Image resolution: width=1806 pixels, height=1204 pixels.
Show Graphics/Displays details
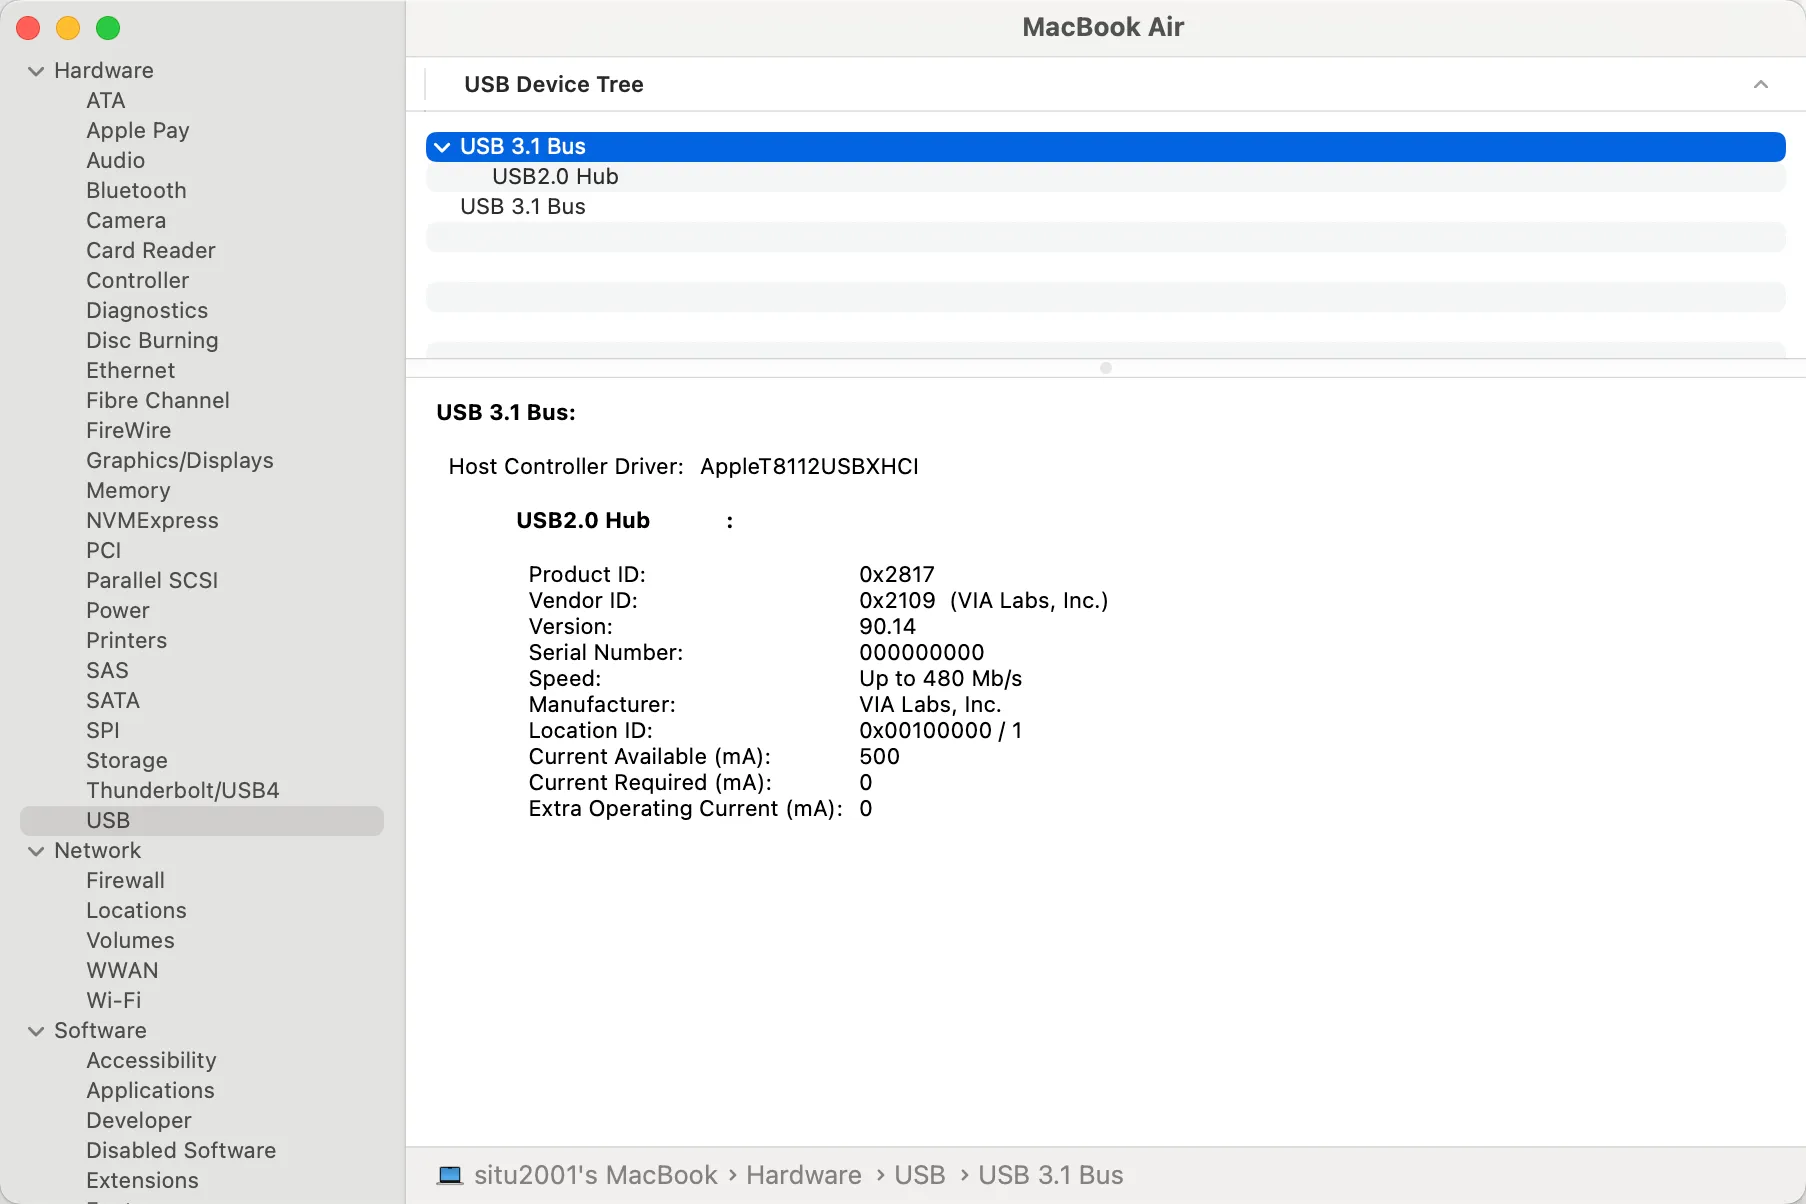pos(179,460)
